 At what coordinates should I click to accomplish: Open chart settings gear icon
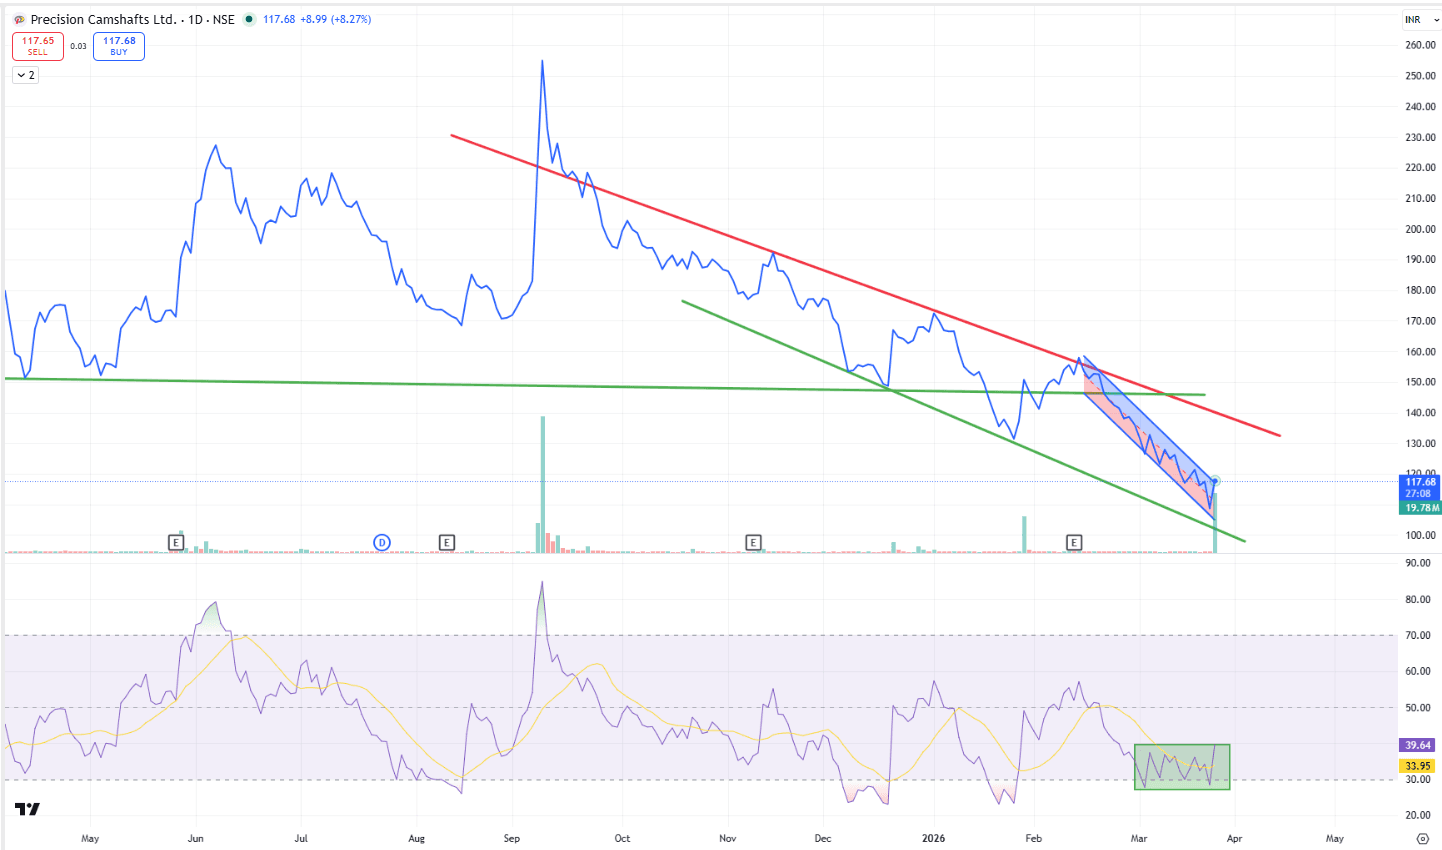pos(1422,839)
